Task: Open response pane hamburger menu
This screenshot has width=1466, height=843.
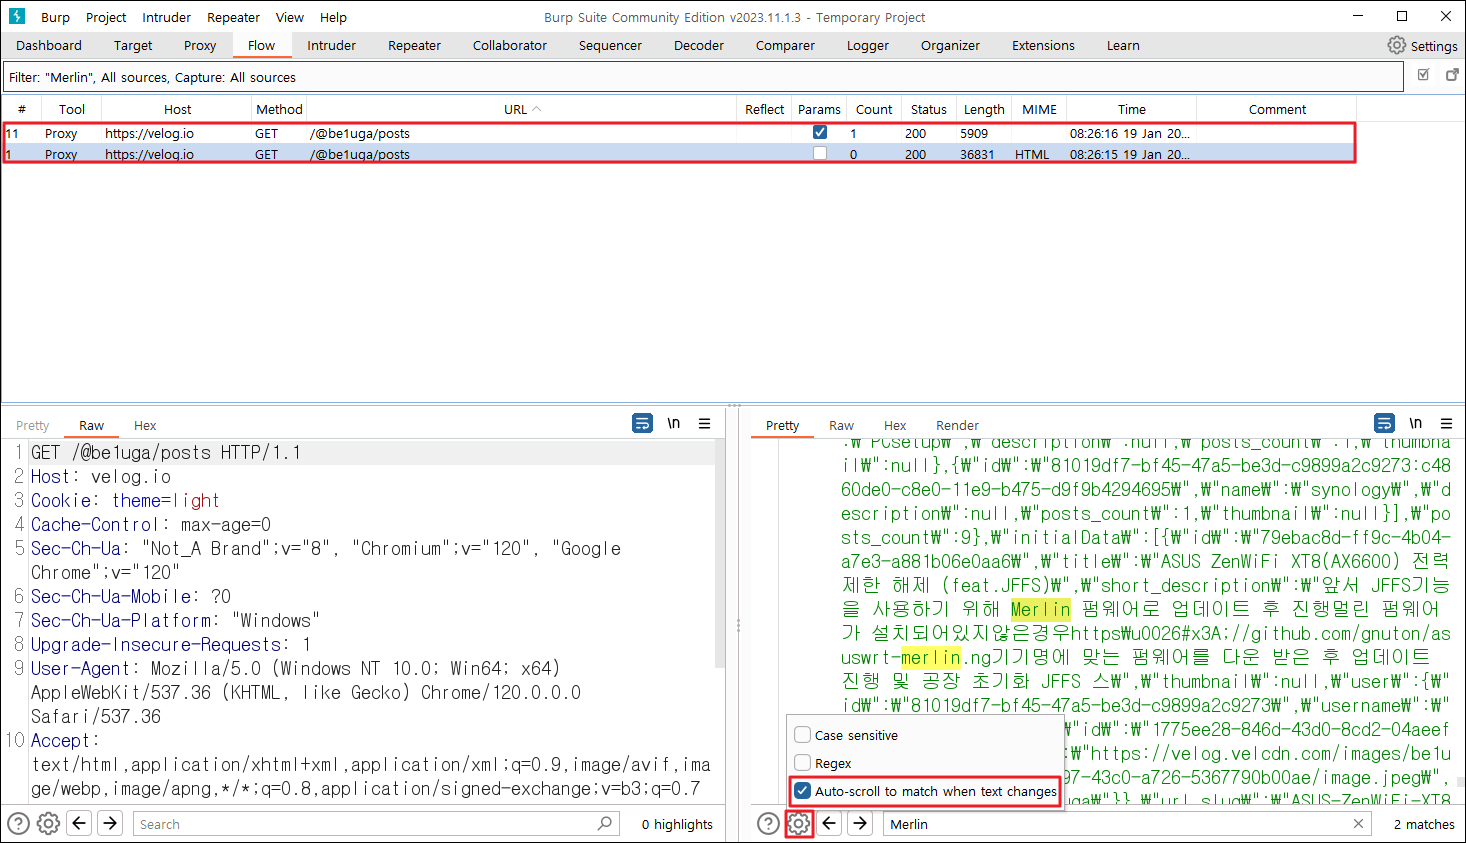Action: point(1447,424)
